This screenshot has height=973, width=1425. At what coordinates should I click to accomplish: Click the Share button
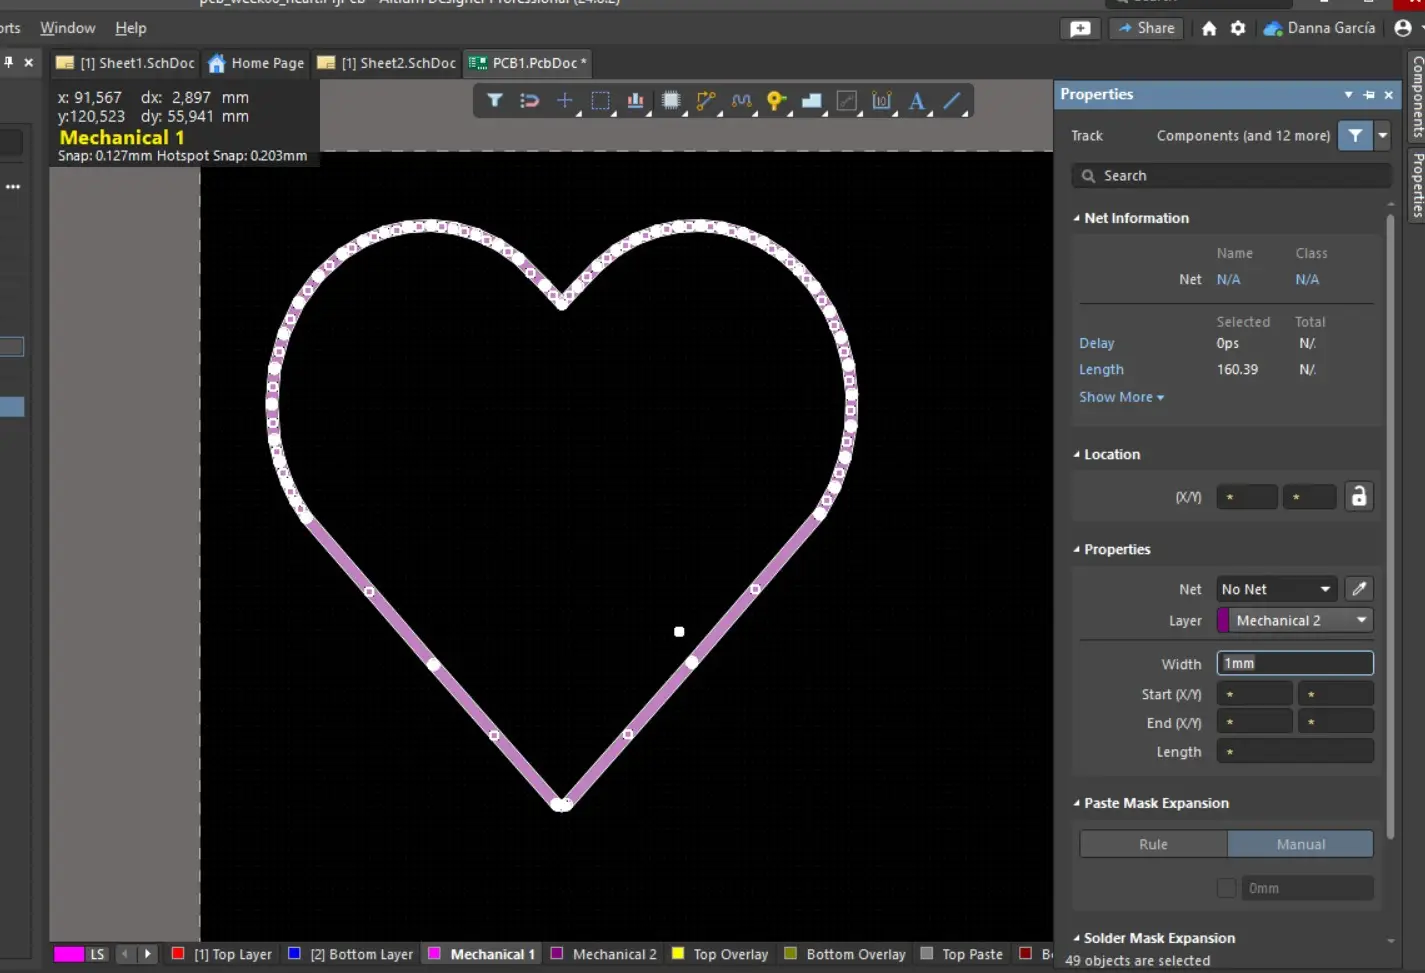click(1146, 28)
